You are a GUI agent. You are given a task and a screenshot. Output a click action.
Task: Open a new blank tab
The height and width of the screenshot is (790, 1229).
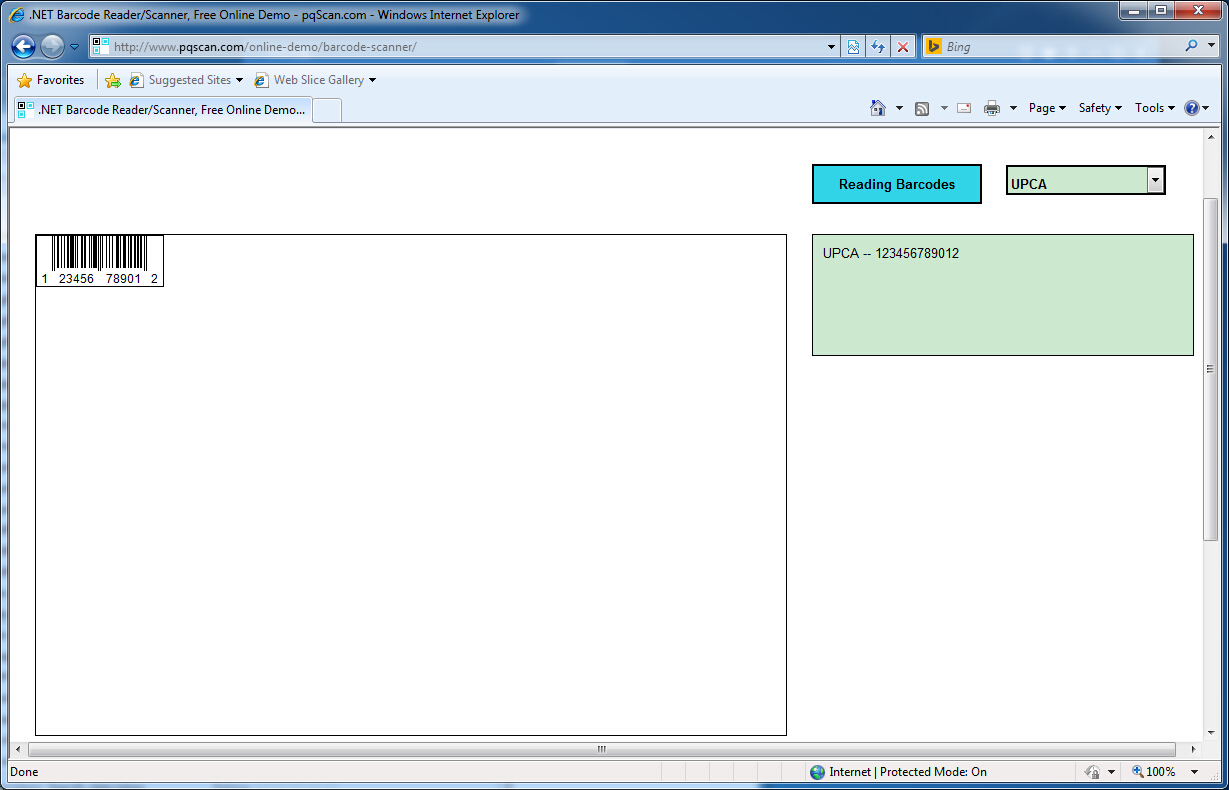pos(328,110)
